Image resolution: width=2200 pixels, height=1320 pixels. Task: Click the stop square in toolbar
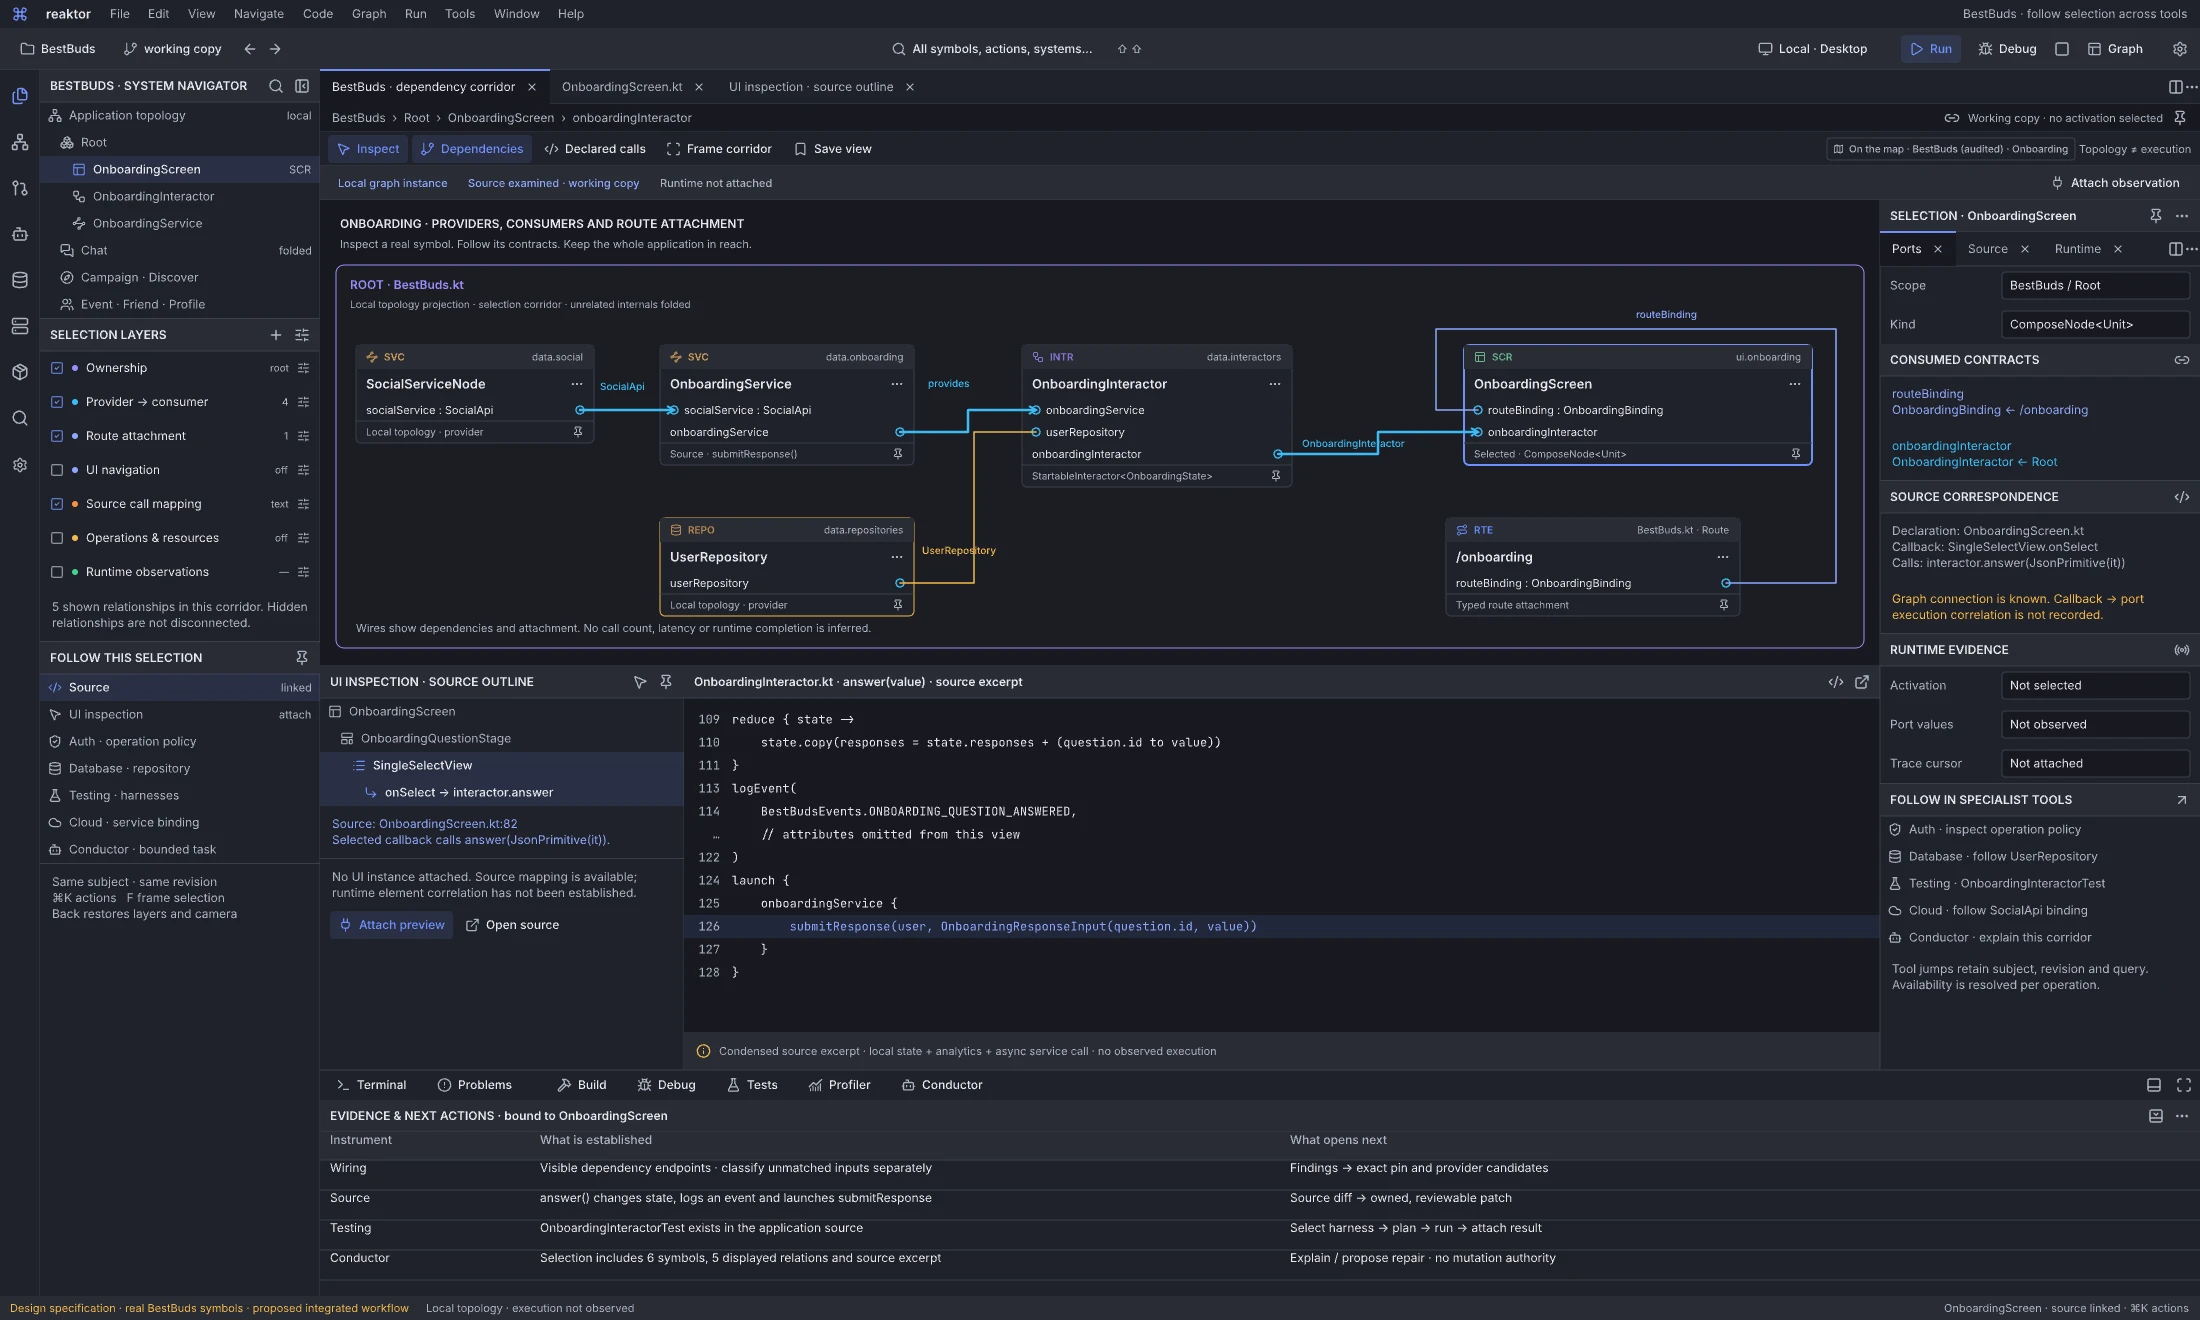click(x=2062, y=49)
